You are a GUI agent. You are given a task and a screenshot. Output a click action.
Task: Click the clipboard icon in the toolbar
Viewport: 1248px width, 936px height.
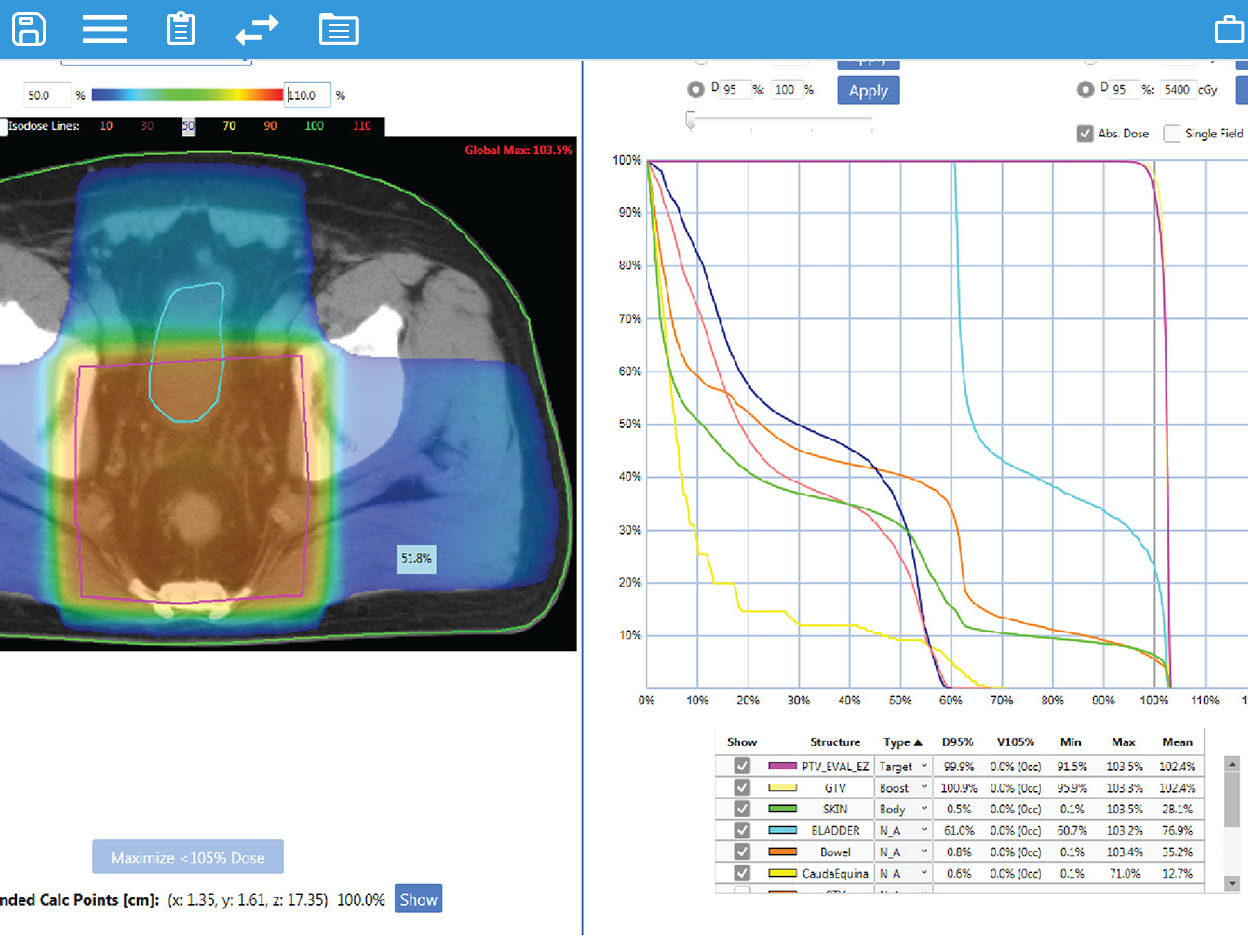181,28
